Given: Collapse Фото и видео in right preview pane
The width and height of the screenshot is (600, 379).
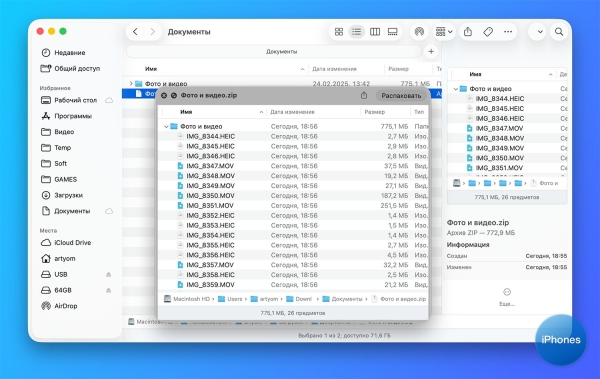Looking at the screenshot, I should (x=455, y=89).
